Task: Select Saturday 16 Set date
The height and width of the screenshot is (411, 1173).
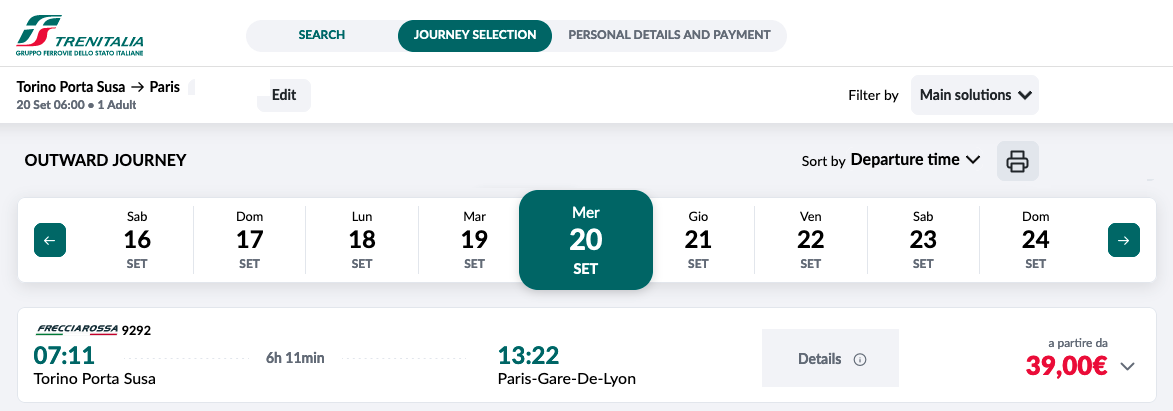Action: click(x=137, y=240)
